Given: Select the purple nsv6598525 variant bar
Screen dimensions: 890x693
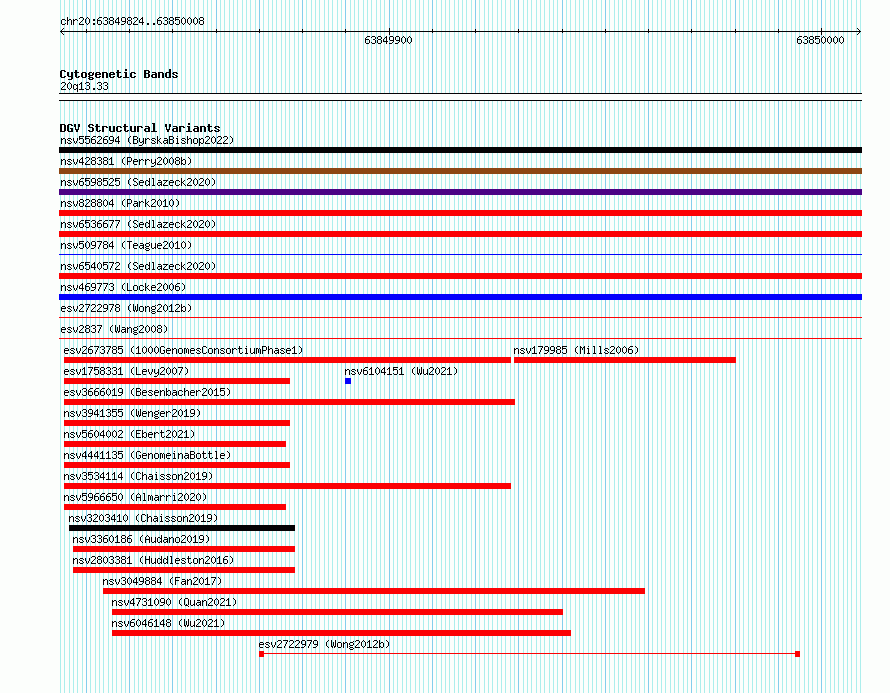Looking at the screenshot, I should tap(460, 192).
